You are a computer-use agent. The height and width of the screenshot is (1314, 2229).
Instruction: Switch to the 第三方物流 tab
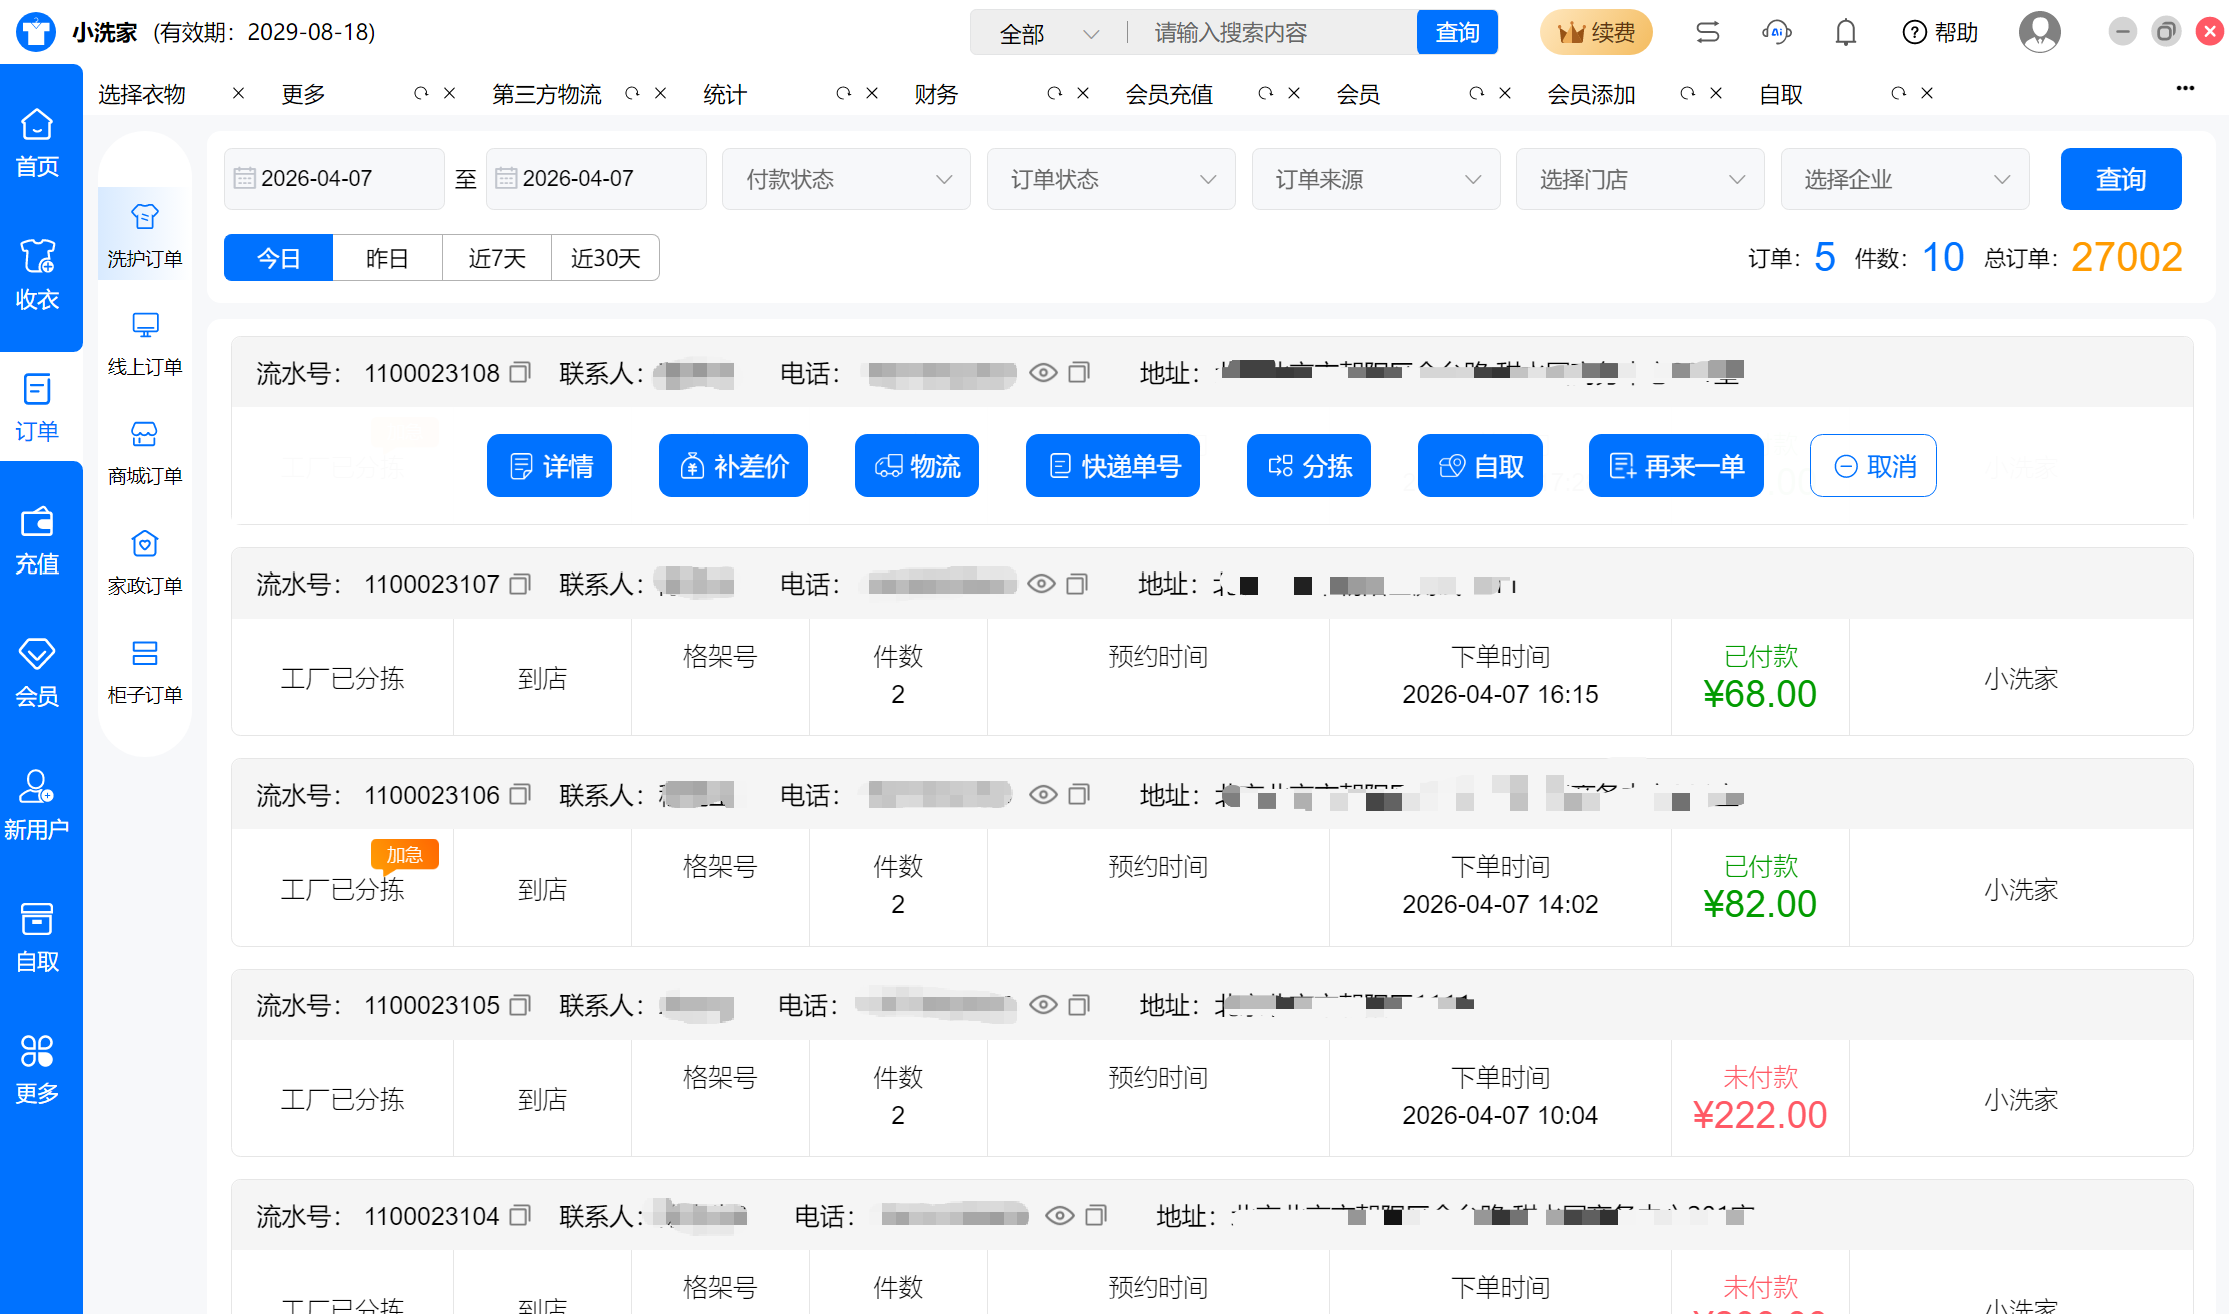547,94
